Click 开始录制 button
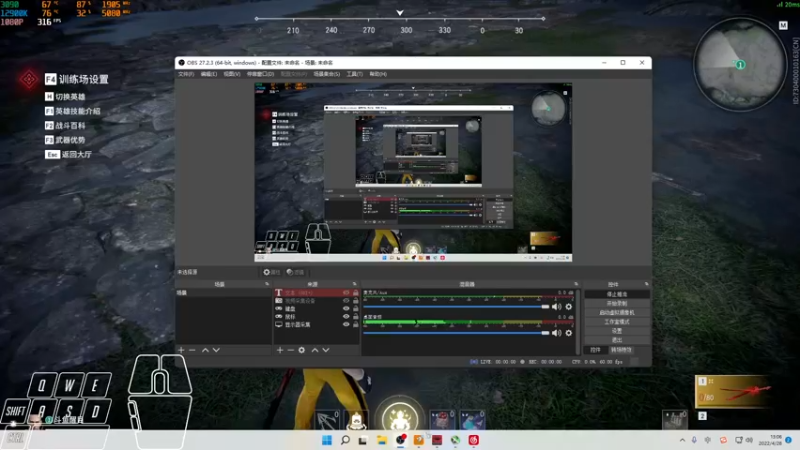 [x=617, y=304]
